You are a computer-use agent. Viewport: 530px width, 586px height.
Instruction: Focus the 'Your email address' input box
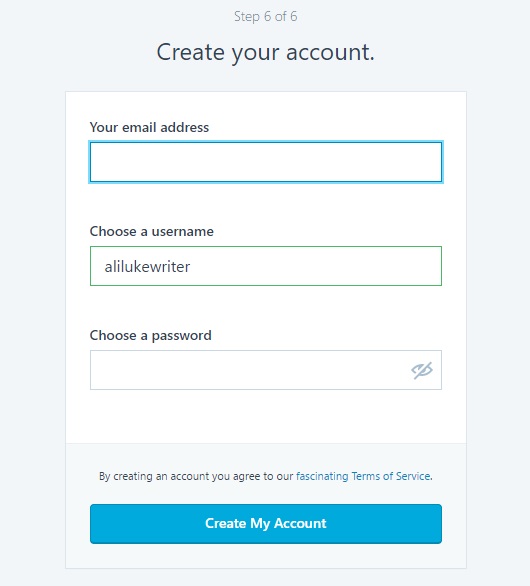pos(266,162)
